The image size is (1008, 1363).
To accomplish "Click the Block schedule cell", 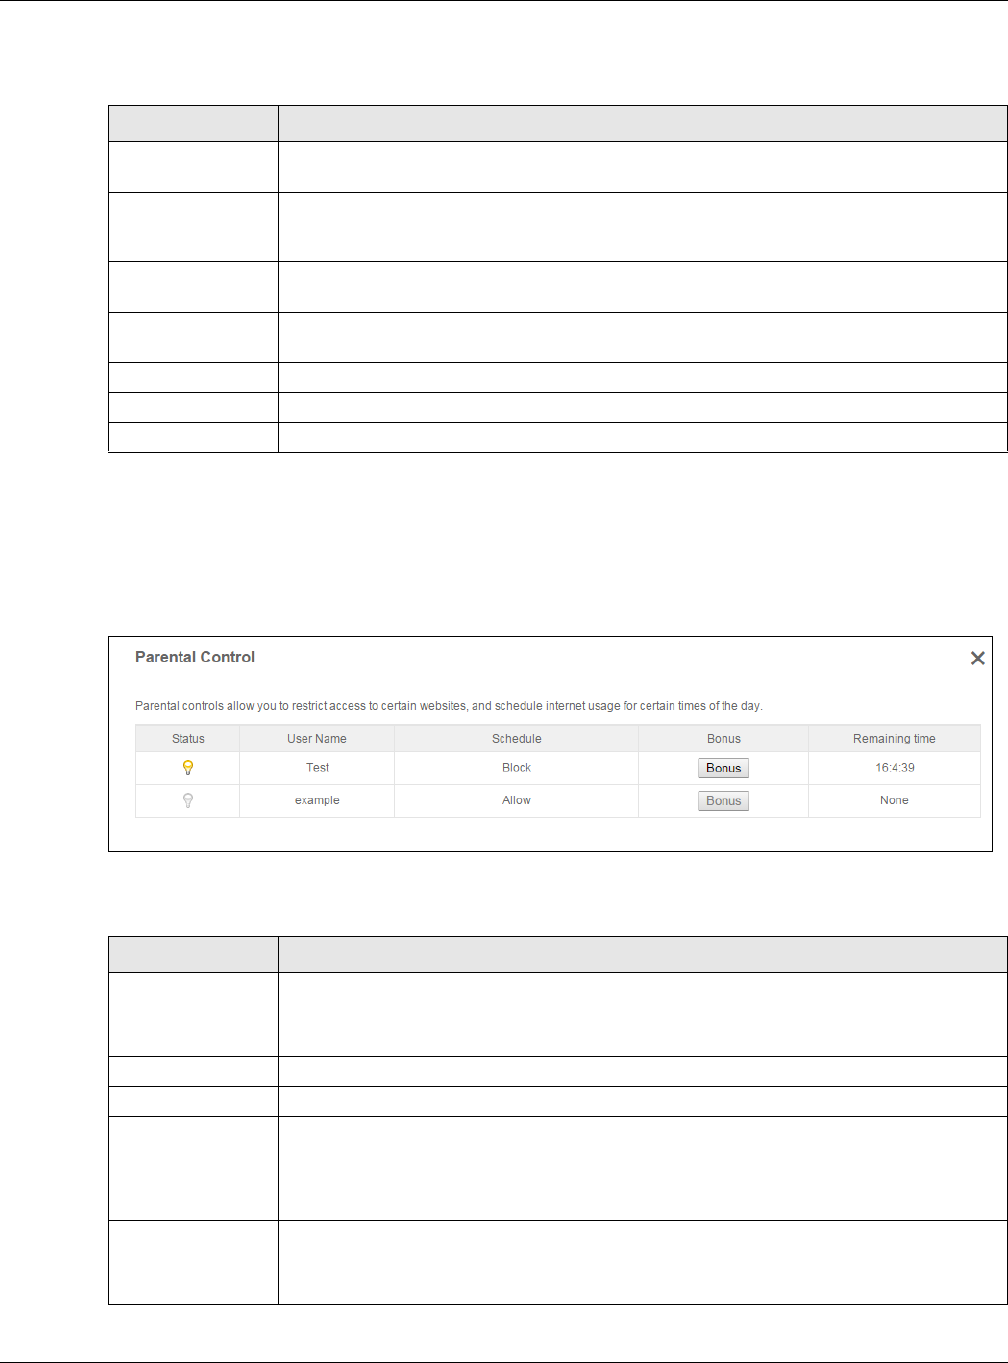I will 517,768.
